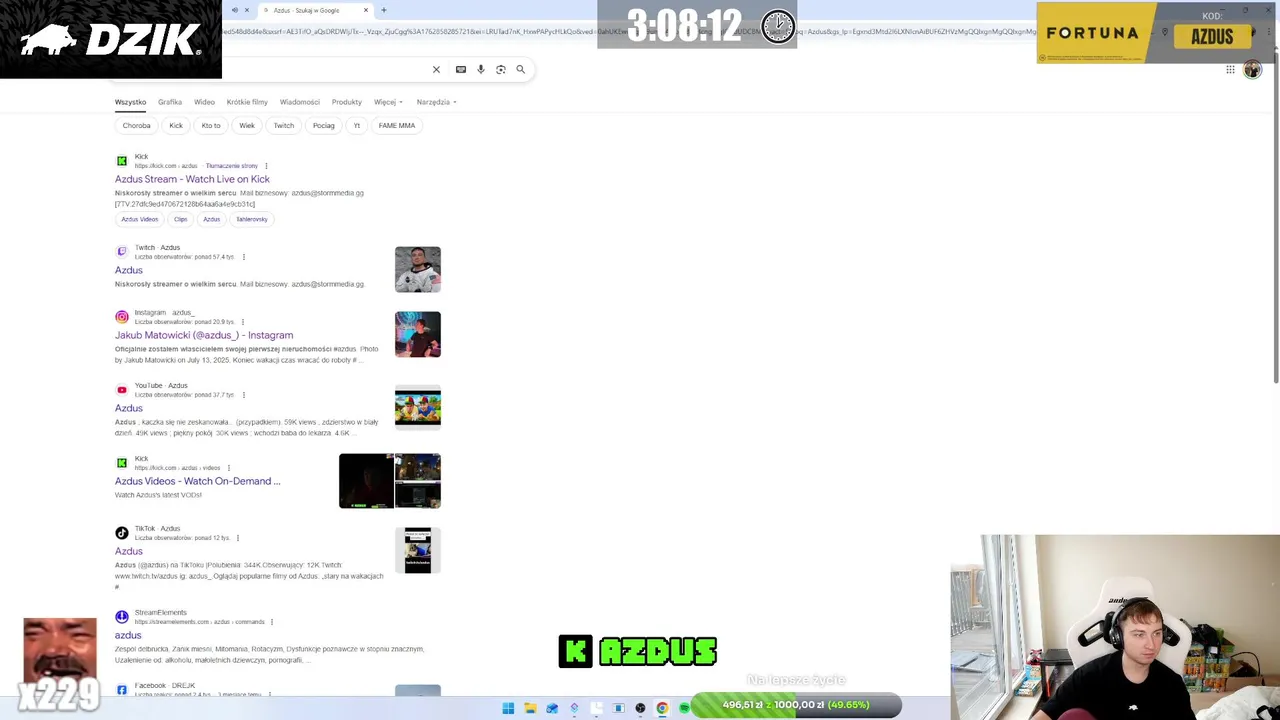Select the Pociąg suggestion chip

tap(323, 126)
